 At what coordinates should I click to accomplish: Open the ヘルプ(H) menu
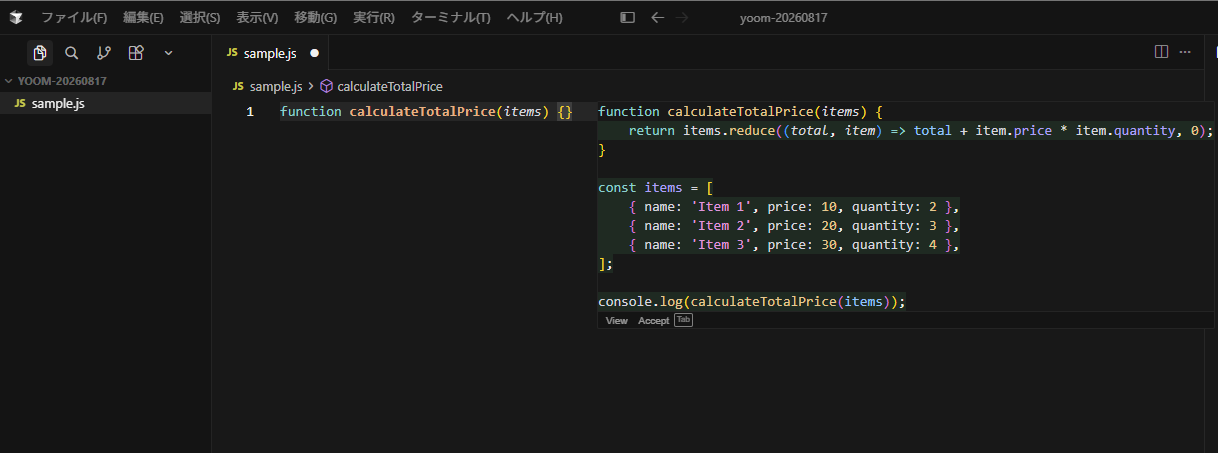(x=534, y=18)
